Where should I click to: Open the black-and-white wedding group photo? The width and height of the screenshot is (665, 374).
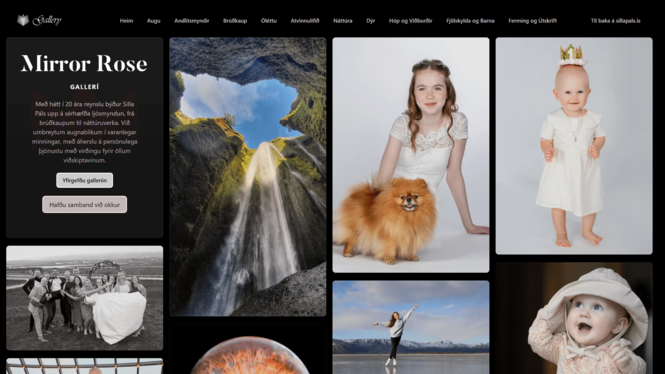tap(84, 298)
